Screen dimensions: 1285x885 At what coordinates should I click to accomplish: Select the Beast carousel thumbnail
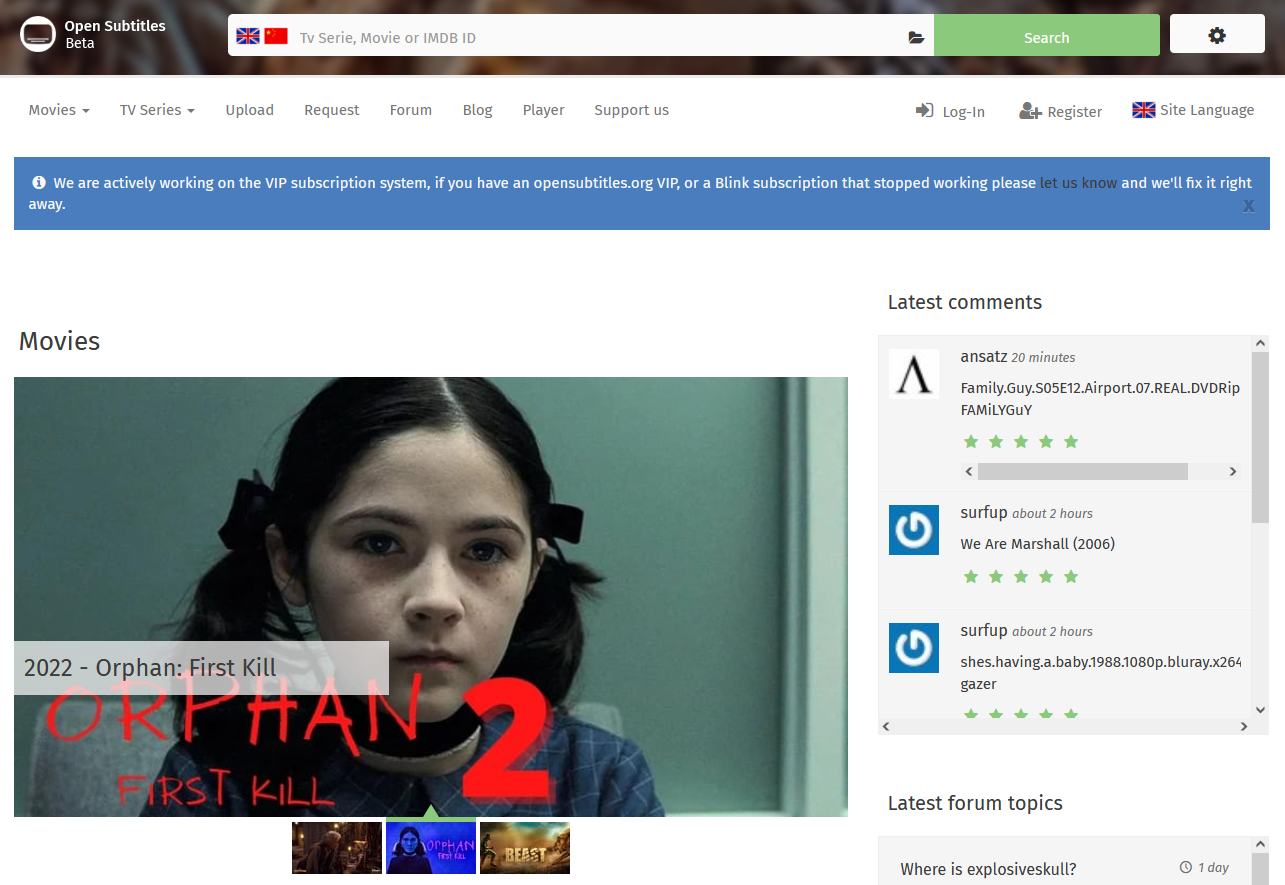tap(525, 848)
